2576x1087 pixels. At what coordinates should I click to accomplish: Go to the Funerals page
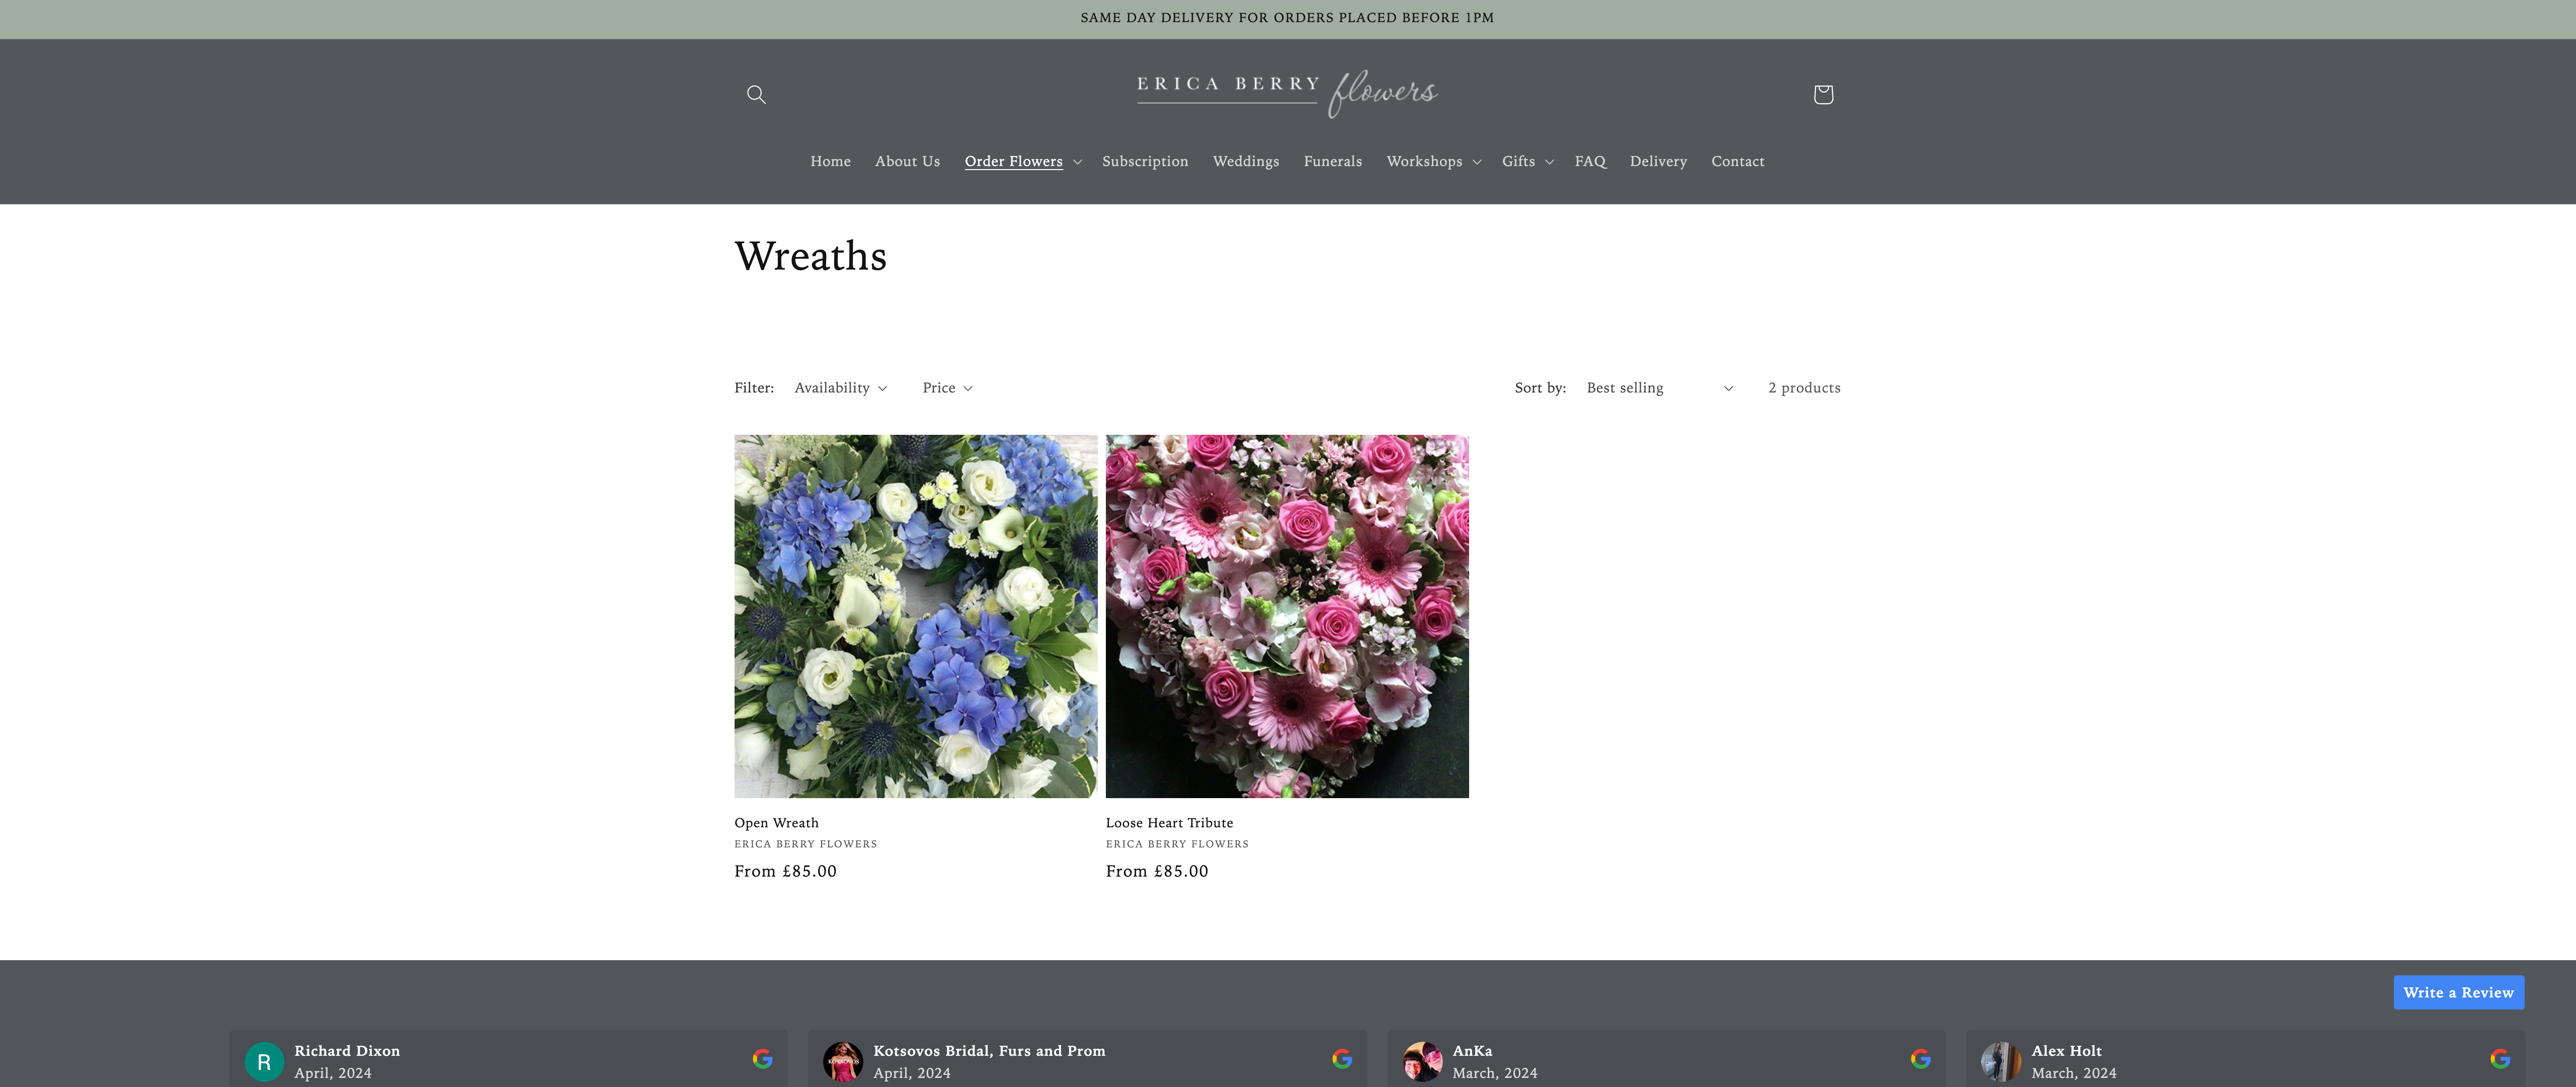tap(1332, 161)
